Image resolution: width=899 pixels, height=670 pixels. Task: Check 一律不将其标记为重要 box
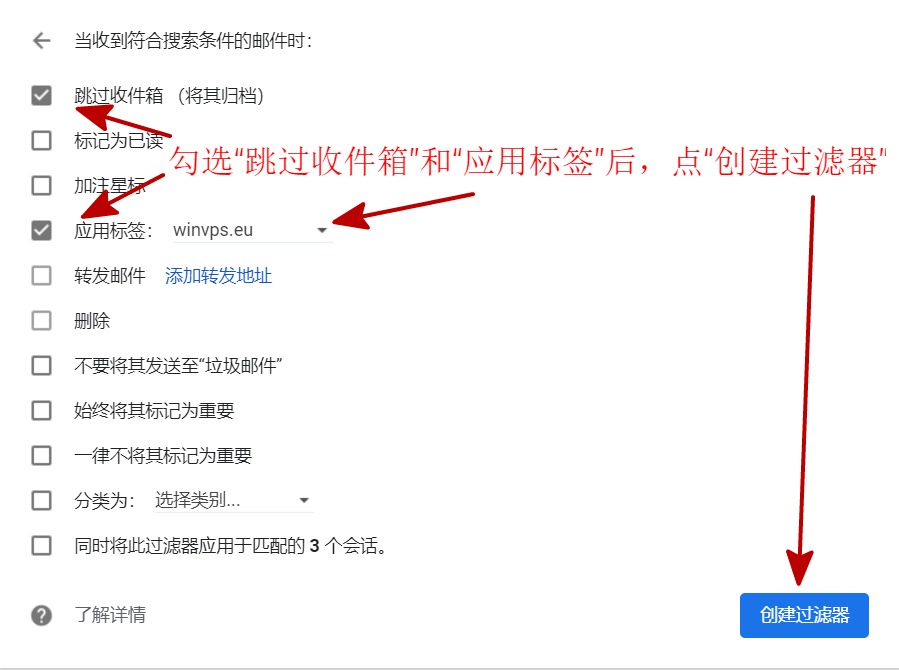(41, 456)
